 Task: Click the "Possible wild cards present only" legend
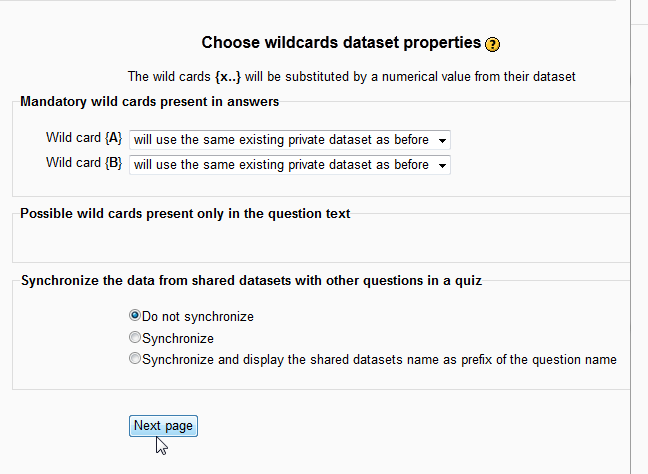tap(185, 214)
